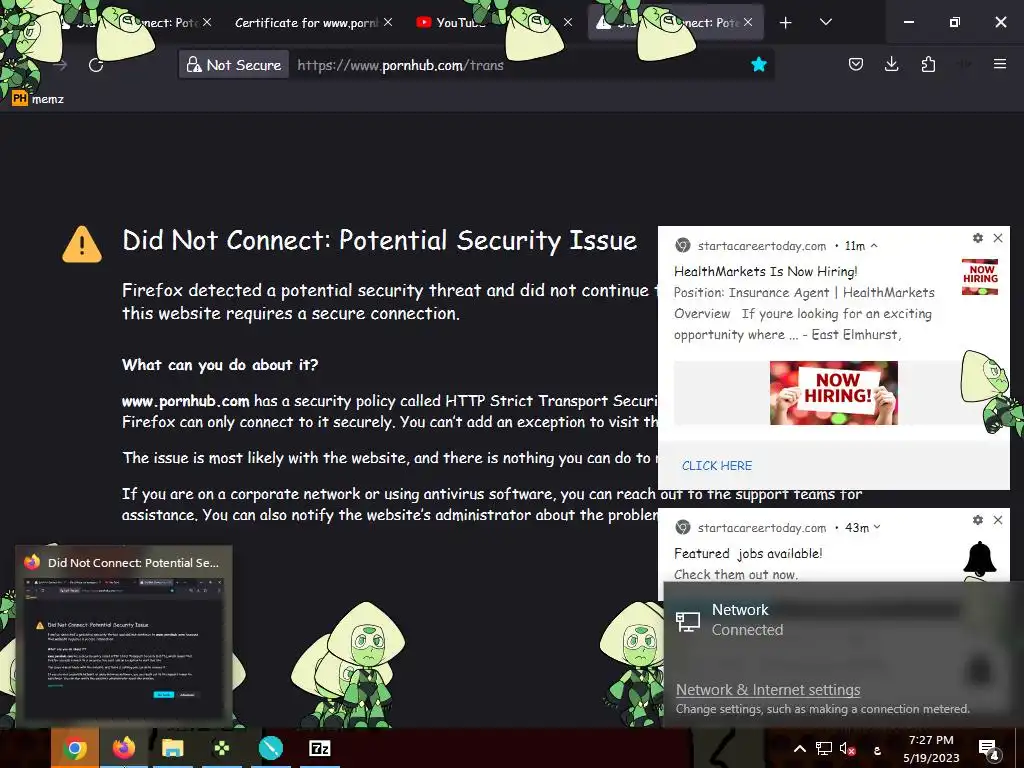Image resolution: width=1024 pixels, height=768 pixels.
Task: Open Network & Internet settings link
Action: pos(767,690)
